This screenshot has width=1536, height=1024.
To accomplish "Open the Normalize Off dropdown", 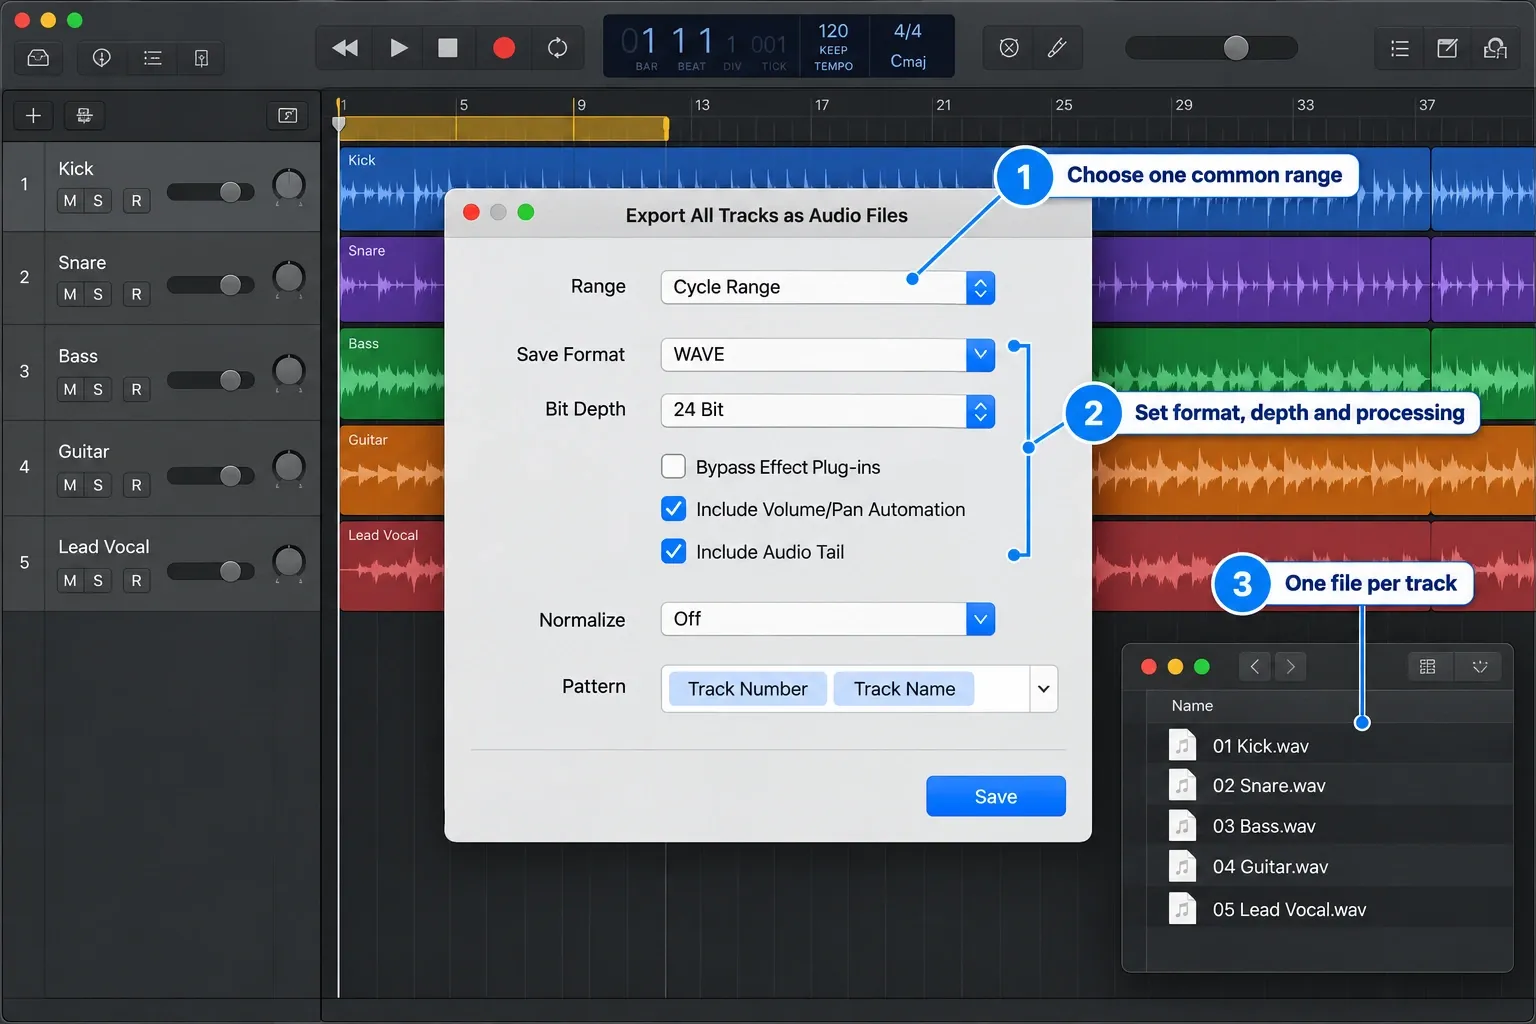I will pyautogui.click(x=828, y=619).
